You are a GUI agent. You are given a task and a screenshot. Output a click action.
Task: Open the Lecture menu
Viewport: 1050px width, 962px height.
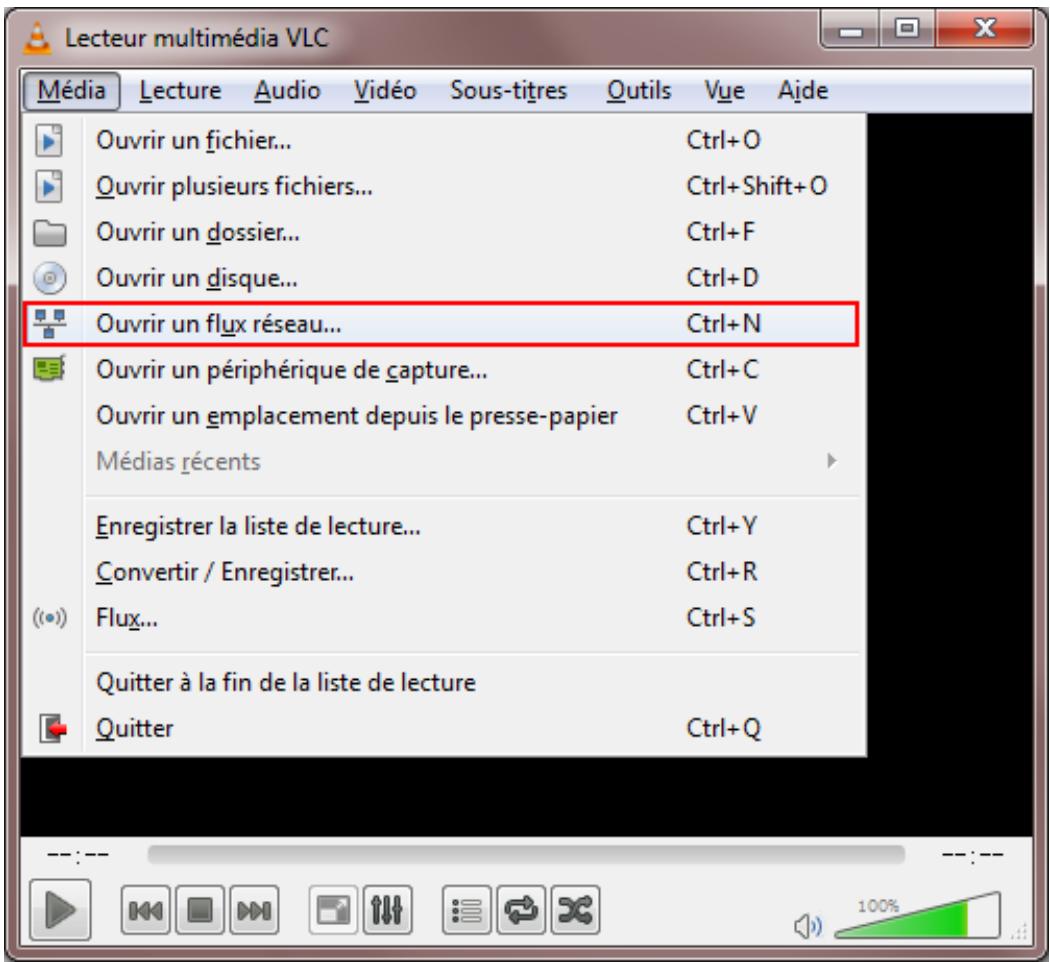point(180,91)
